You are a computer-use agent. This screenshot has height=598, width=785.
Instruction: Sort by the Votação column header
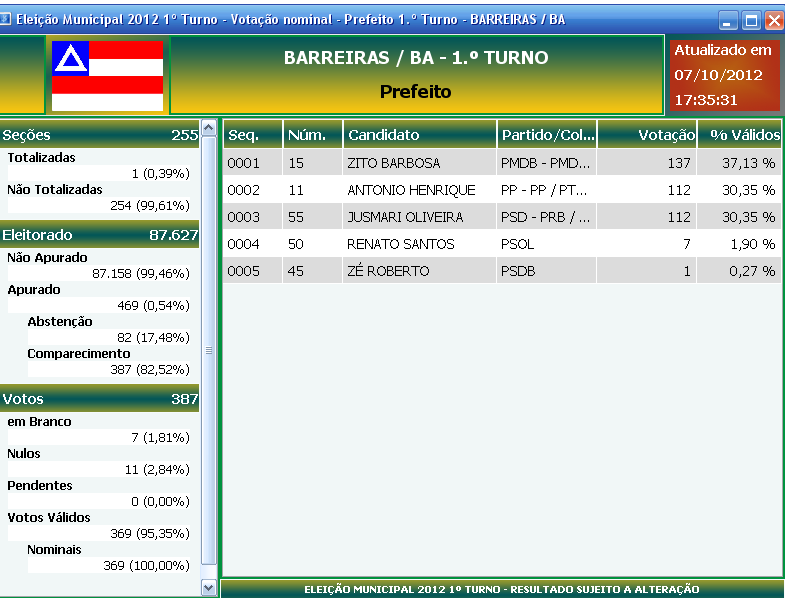click(648, 135)
